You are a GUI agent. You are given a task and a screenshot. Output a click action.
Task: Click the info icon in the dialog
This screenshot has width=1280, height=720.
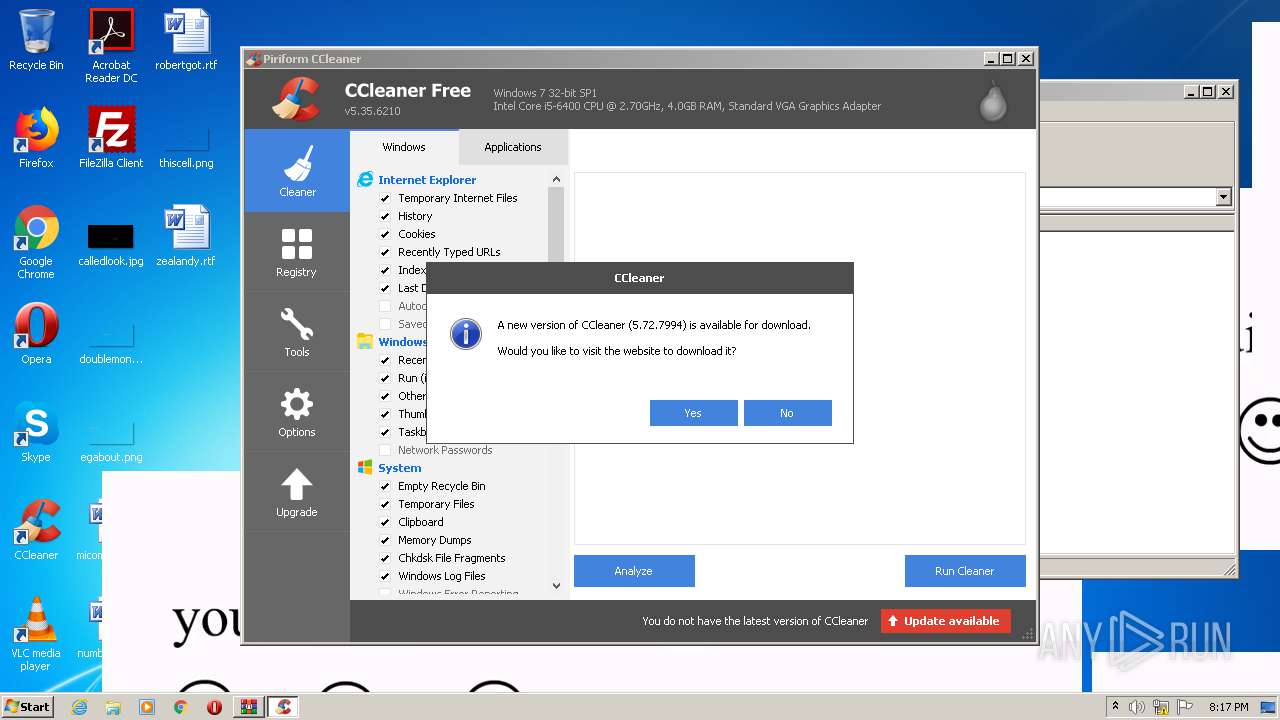466,334
